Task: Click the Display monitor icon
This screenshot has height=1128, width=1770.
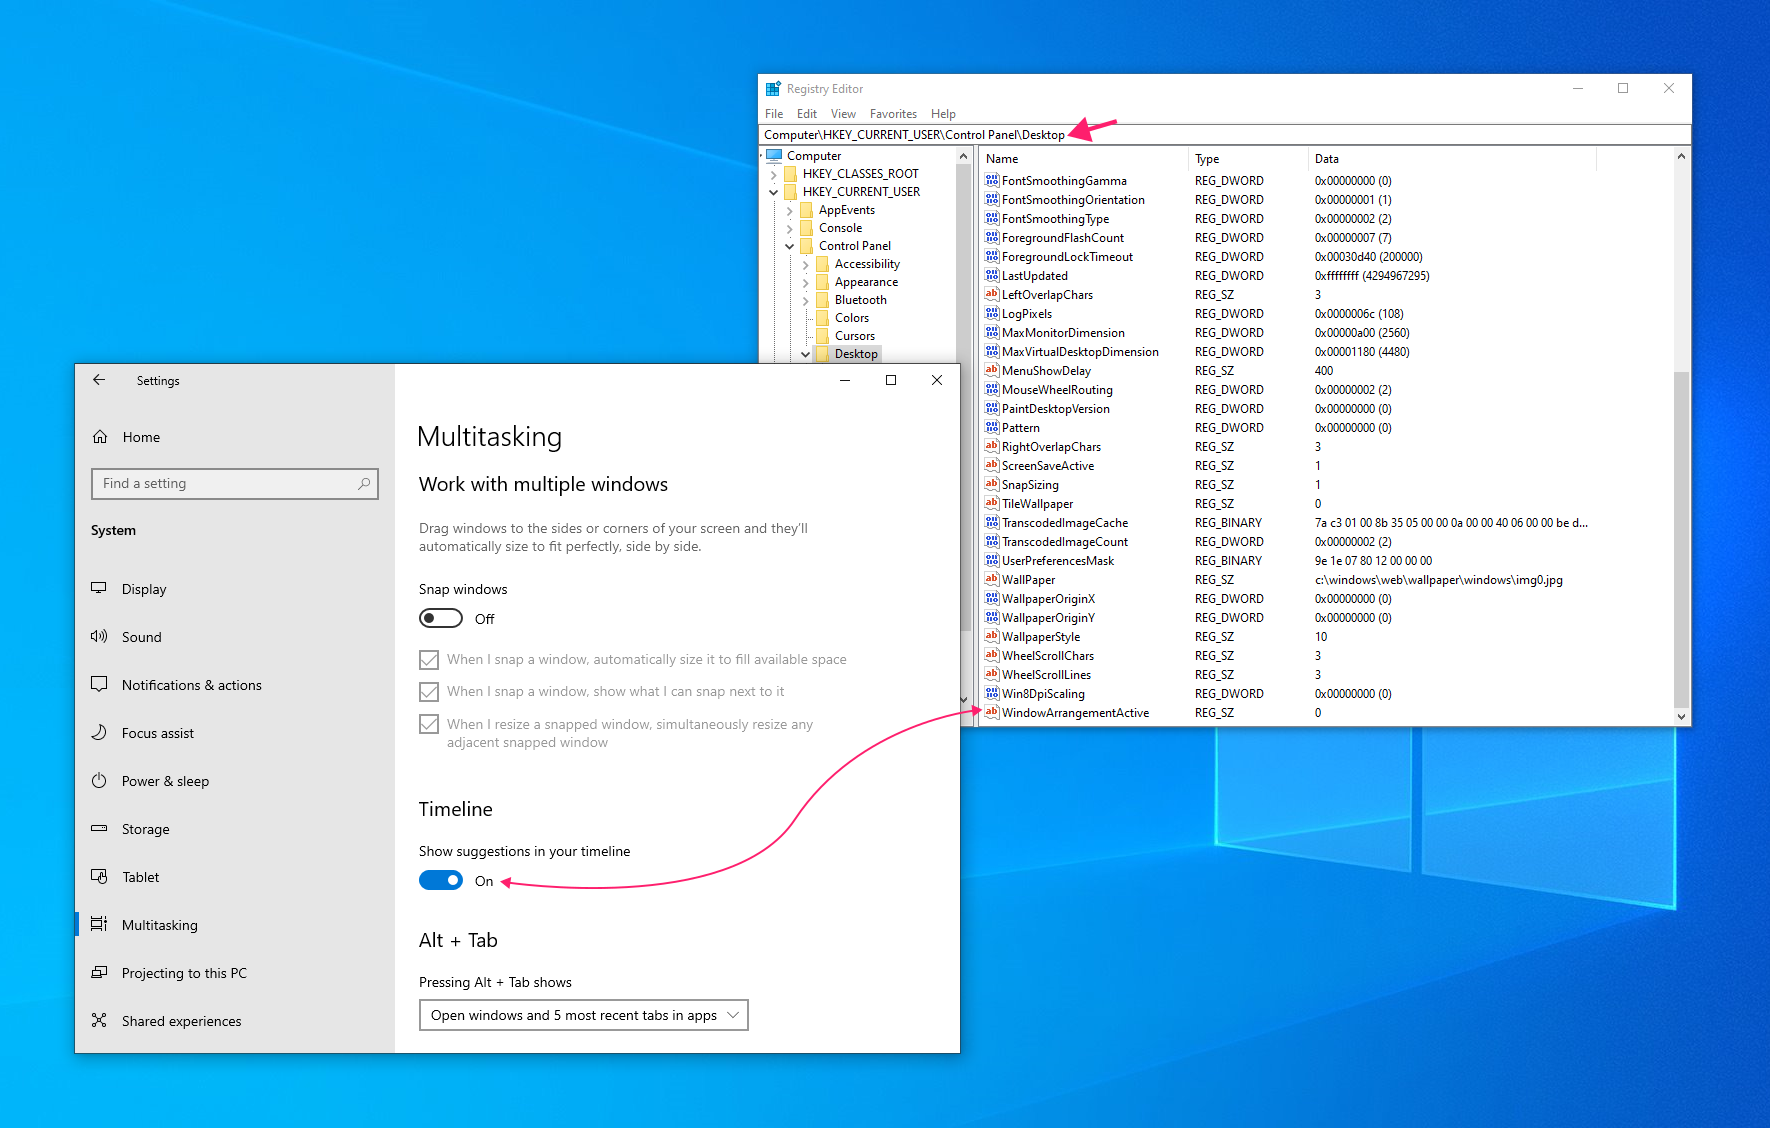Action: point(99,588)
